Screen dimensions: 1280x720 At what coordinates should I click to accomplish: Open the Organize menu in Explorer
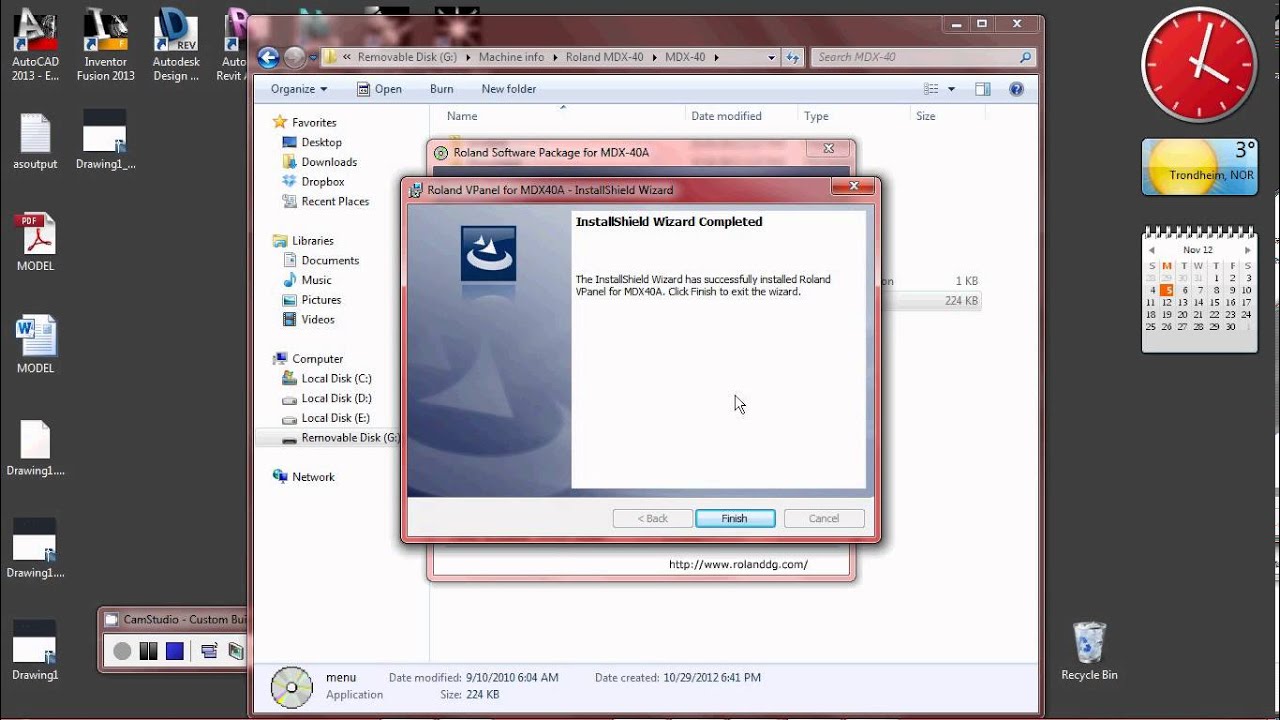coord(299,89)
